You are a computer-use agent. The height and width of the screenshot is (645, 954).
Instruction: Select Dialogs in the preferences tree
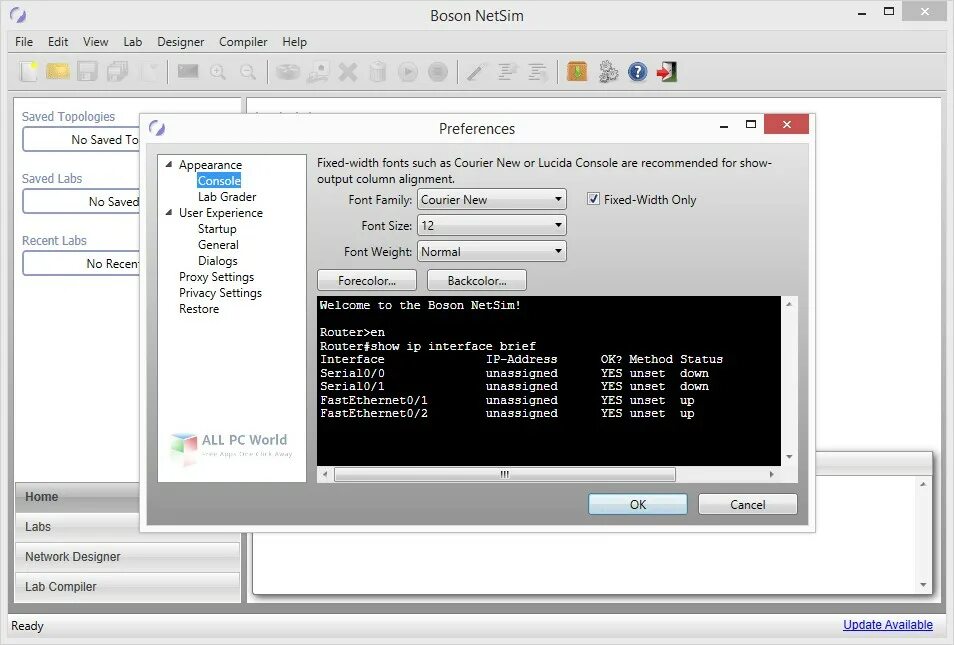(x=218, y=260)
